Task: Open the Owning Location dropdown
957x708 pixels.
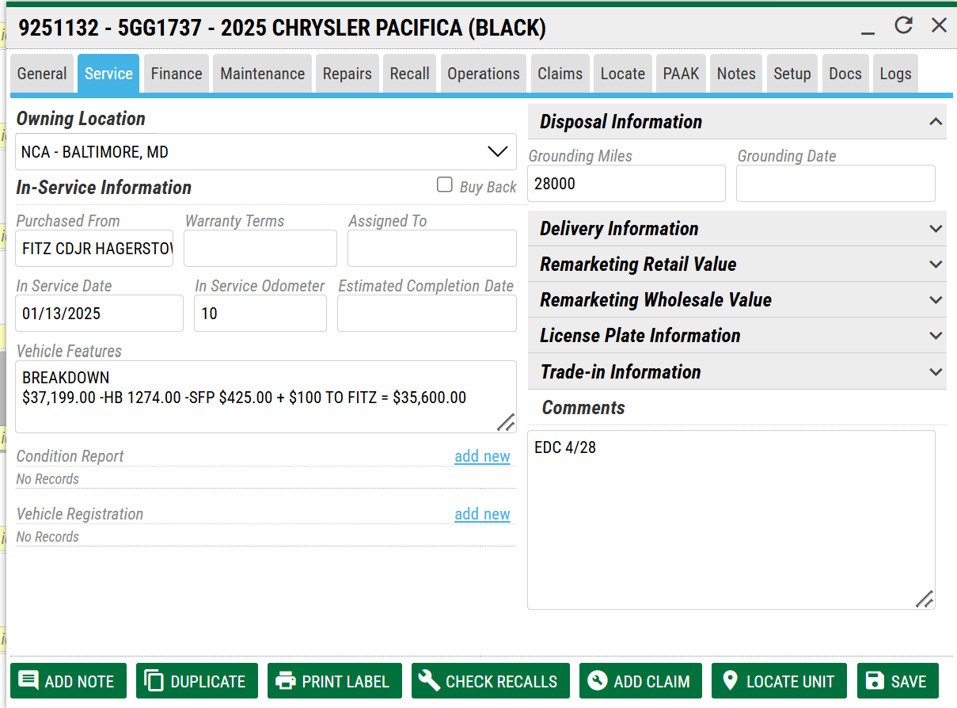Action: click(497, 152)
